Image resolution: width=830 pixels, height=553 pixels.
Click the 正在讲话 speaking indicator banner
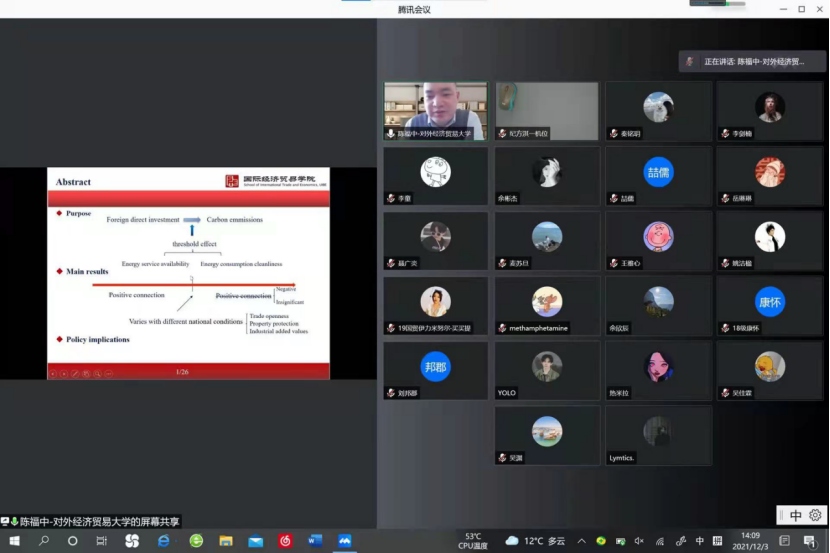coord(753,62)
